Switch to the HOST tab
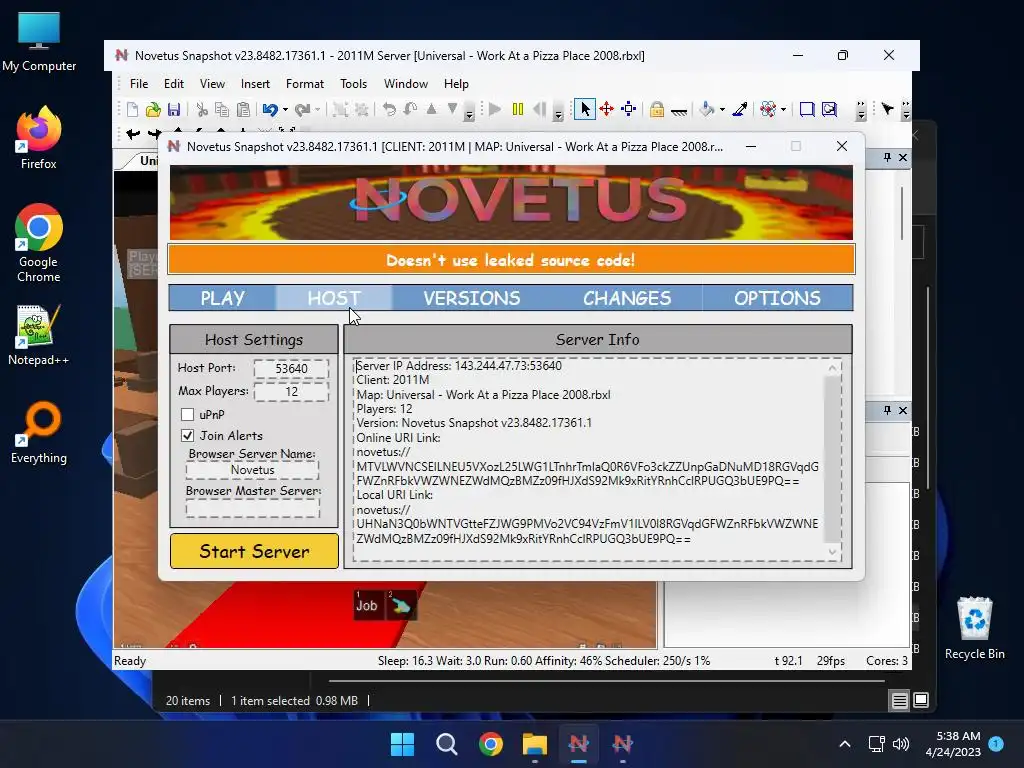 pos(334,298)
